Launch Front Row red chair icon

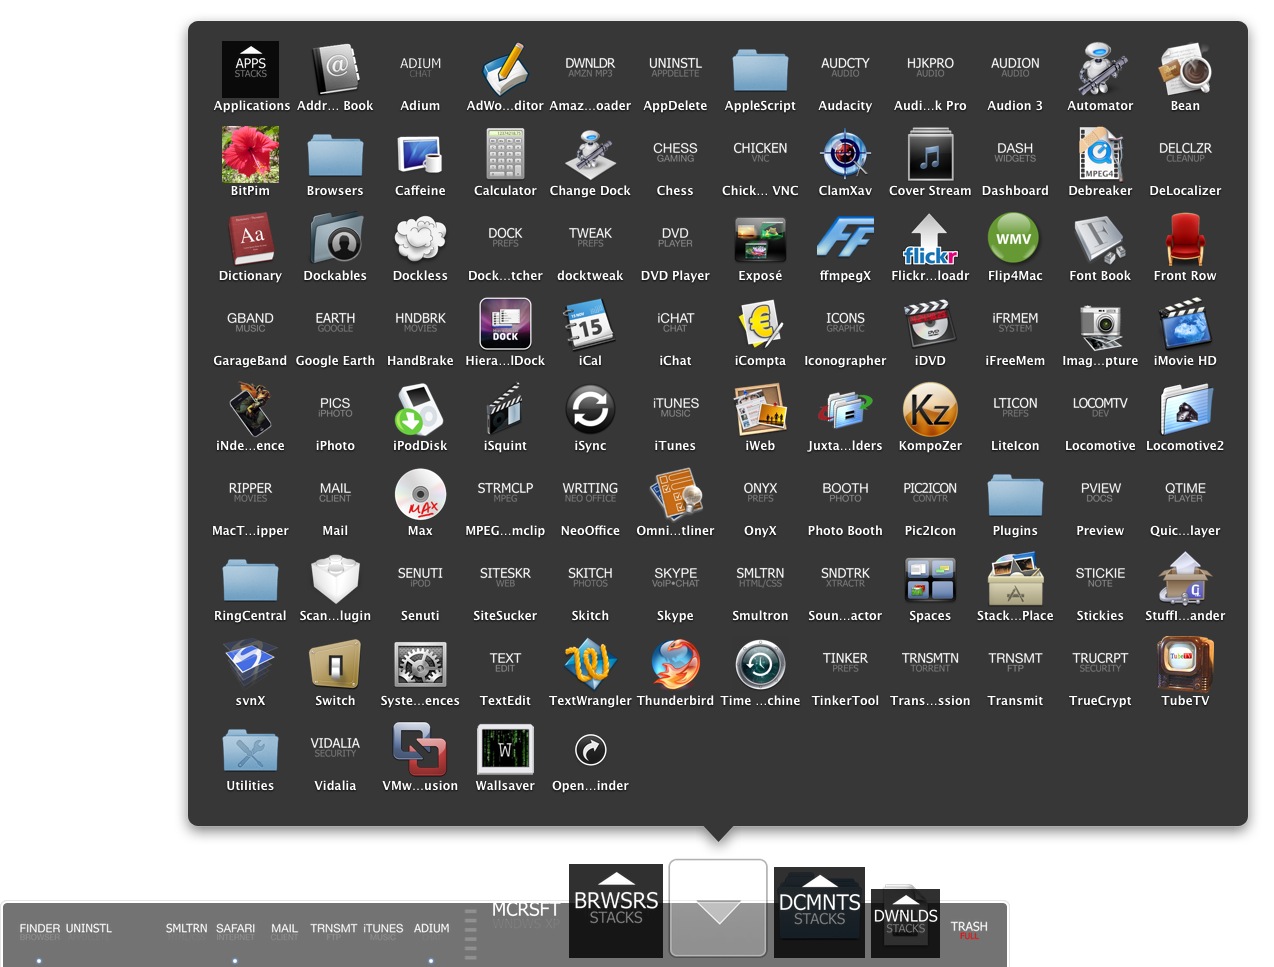(x=1185, y=239)
